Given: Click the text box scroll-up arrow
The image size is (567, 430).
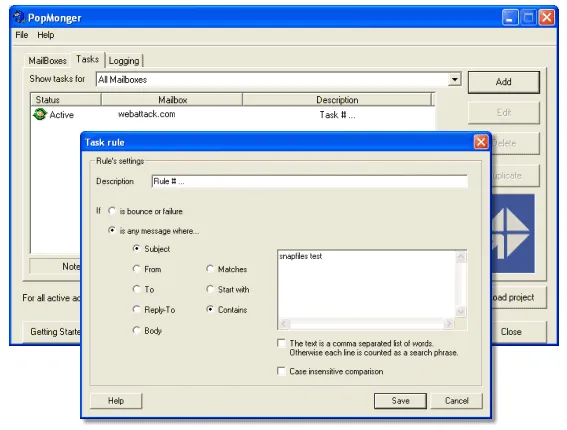Looking at the screenshot, I should coord(461,257).
